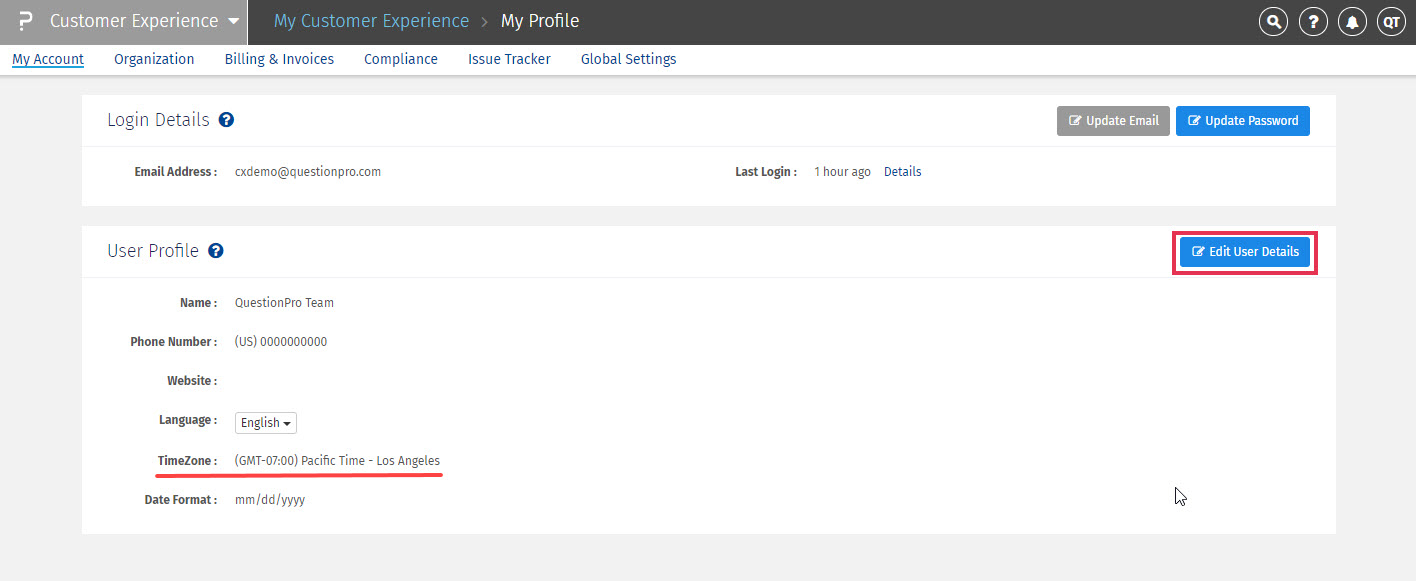Open the last login Details link
The width and height of the screenshot is (1416, 581).
(902, 172)
